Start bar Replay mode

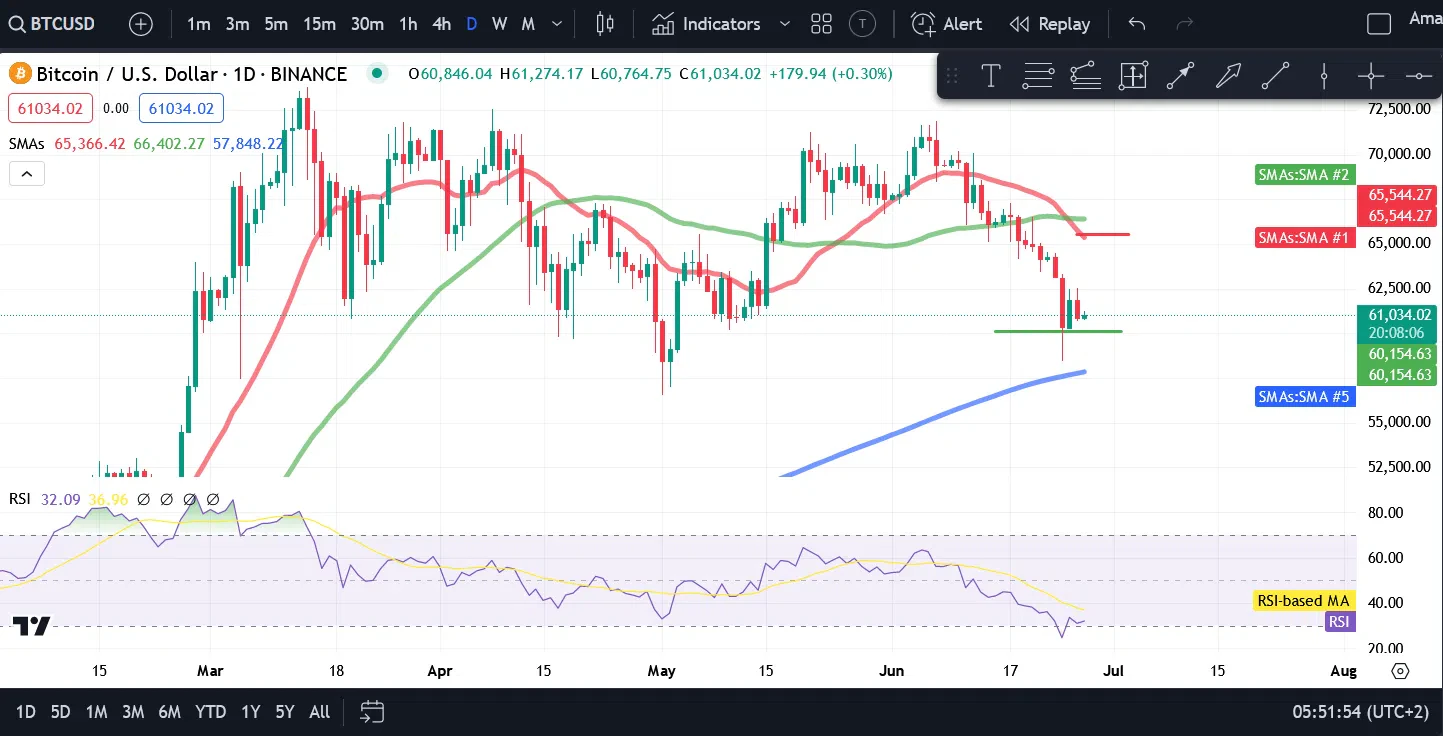click(x=1049, y=24)
